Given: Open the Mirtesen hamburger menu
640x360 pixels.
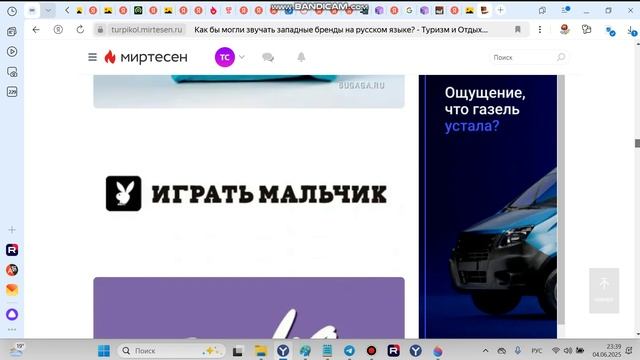Looking at the screenshot, I should pyautogui.click(x=93, y=57).
